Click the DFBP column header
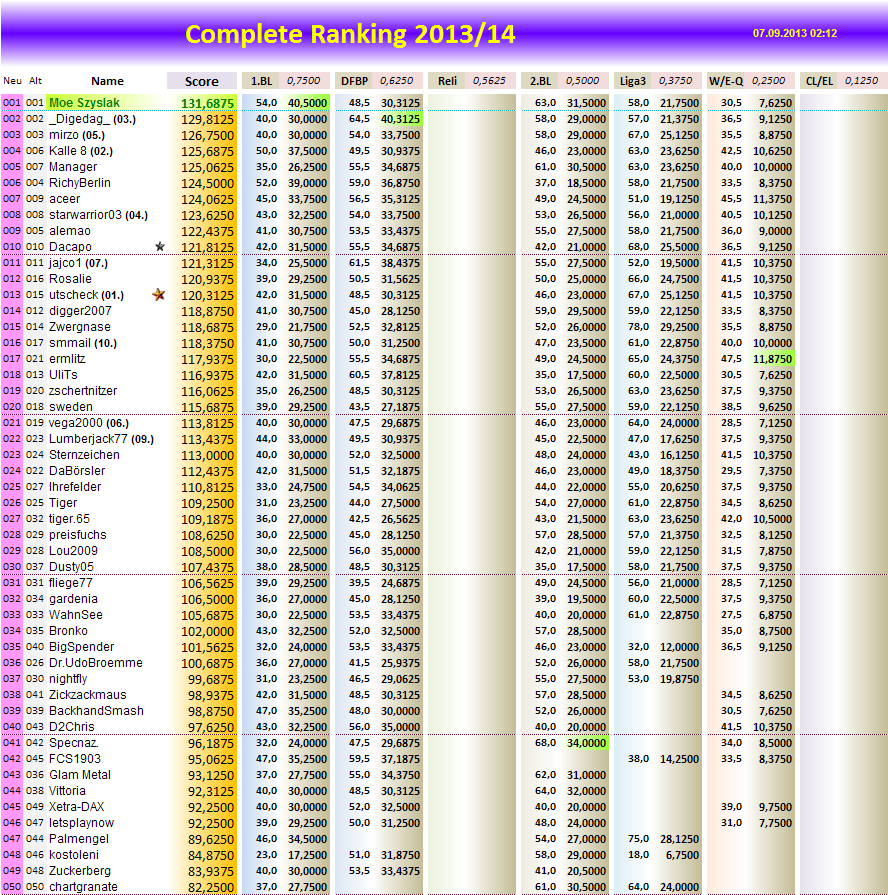Viewport: 888px width, 895px height. 353,81
